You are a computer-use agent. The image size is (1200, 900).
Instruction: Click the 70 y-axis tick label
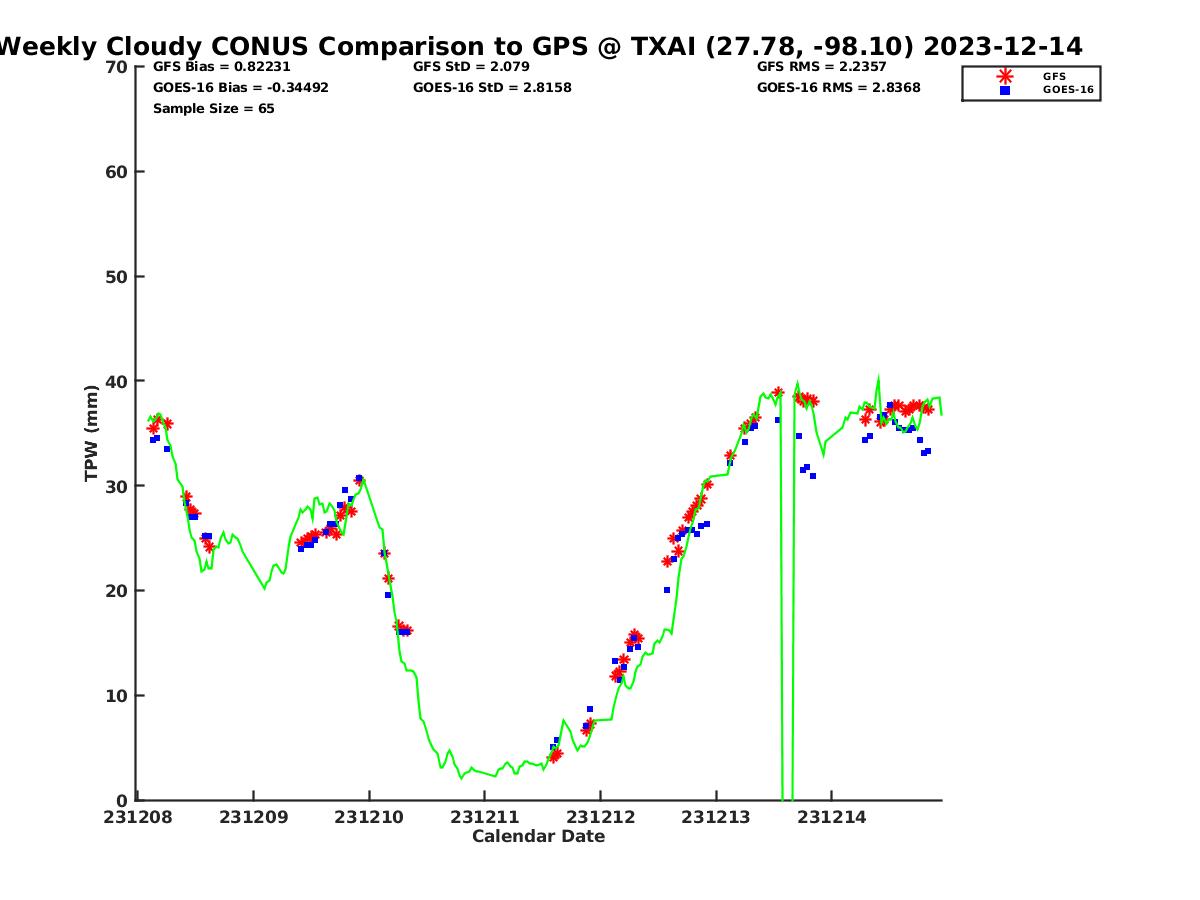coord(117,67)
